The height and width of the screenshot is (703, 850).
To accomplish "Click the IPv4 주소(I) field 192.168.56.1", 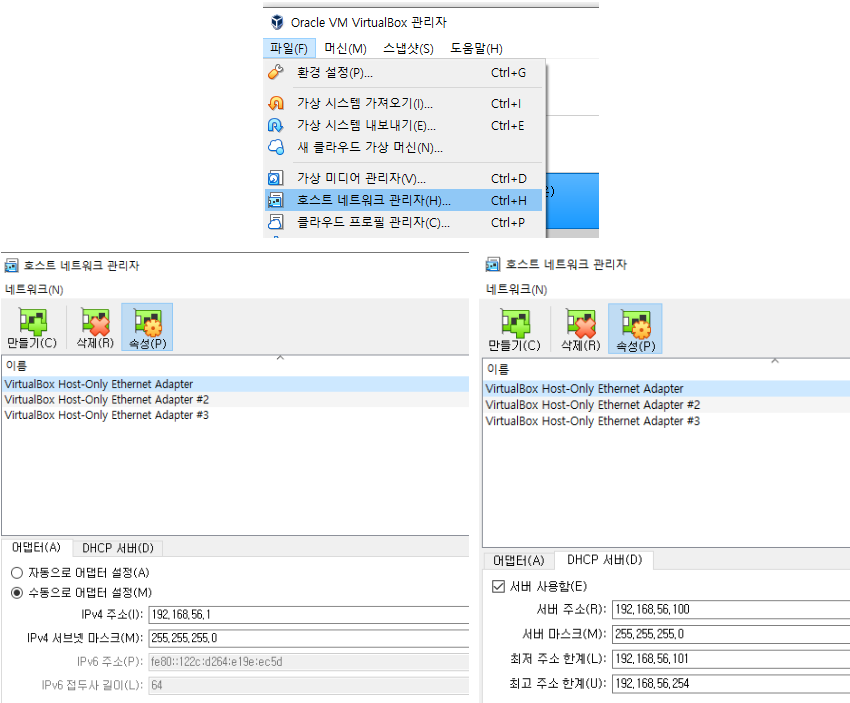I will [309, 615].
